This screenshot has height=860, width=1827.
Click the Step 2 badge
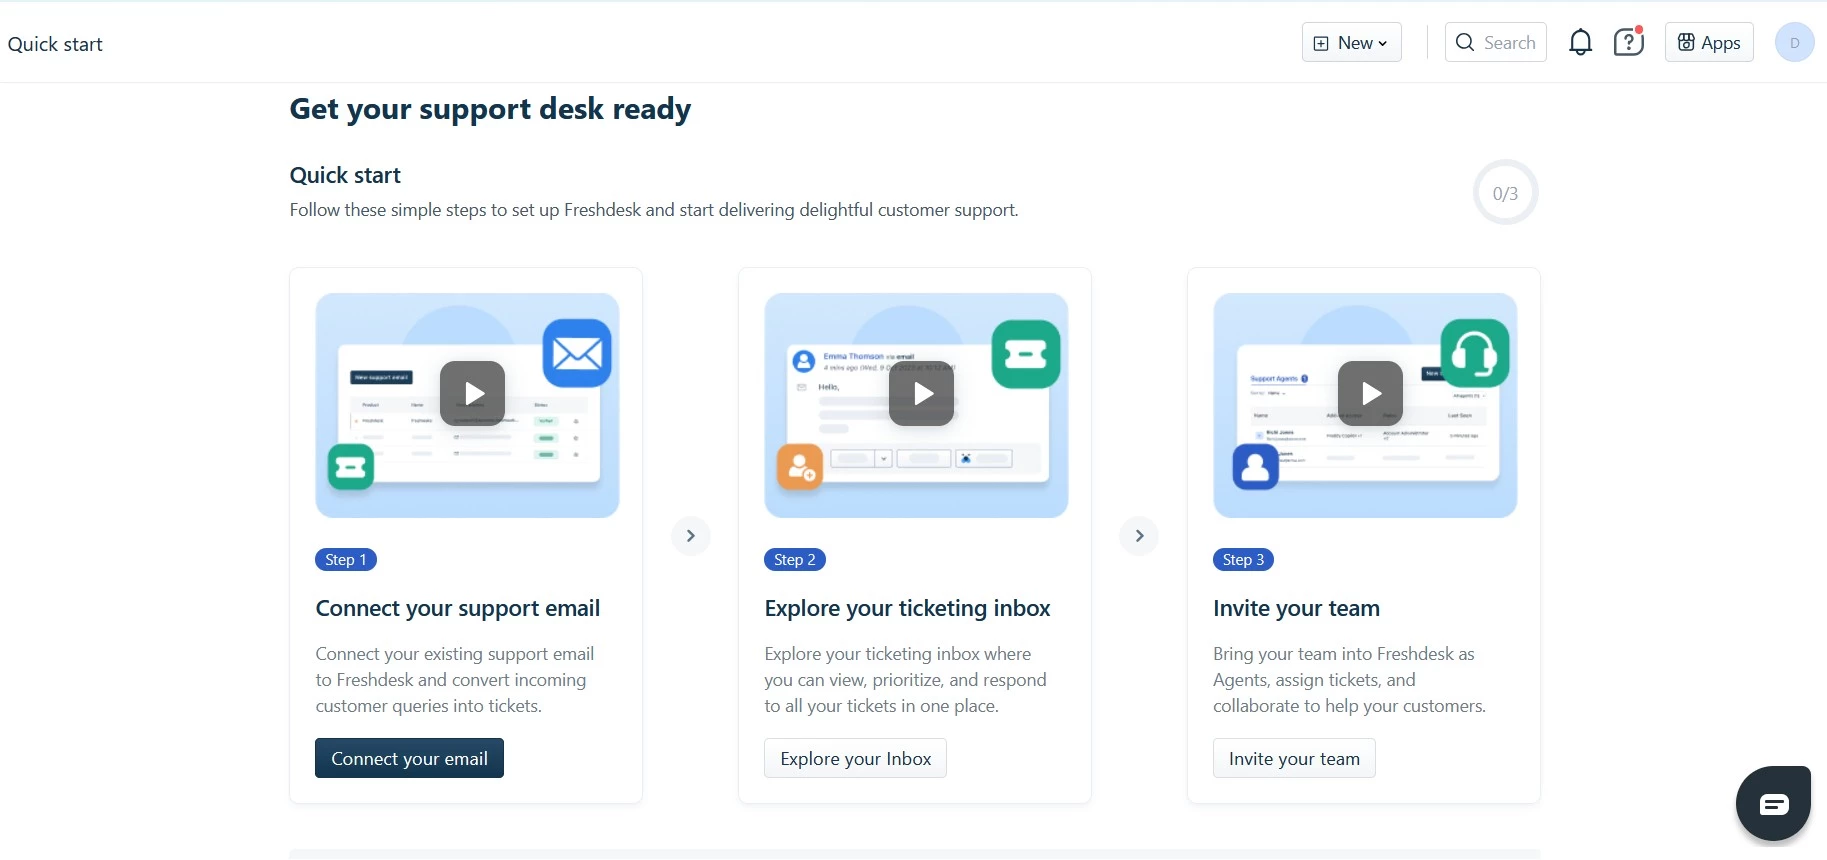point(795,560)
